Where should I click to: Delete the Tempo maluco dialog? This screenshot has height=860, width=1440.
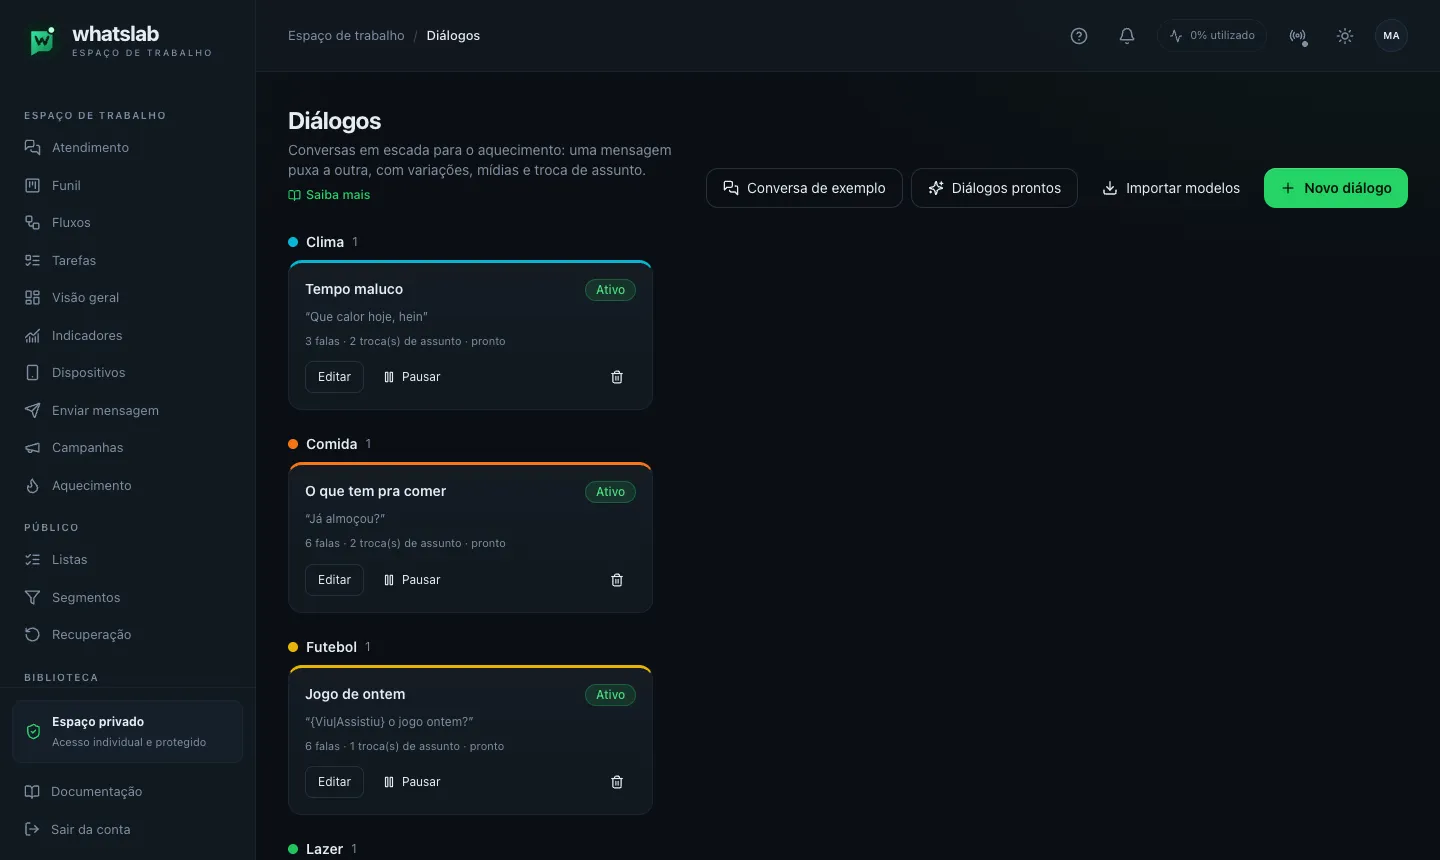tap(617, 377)
